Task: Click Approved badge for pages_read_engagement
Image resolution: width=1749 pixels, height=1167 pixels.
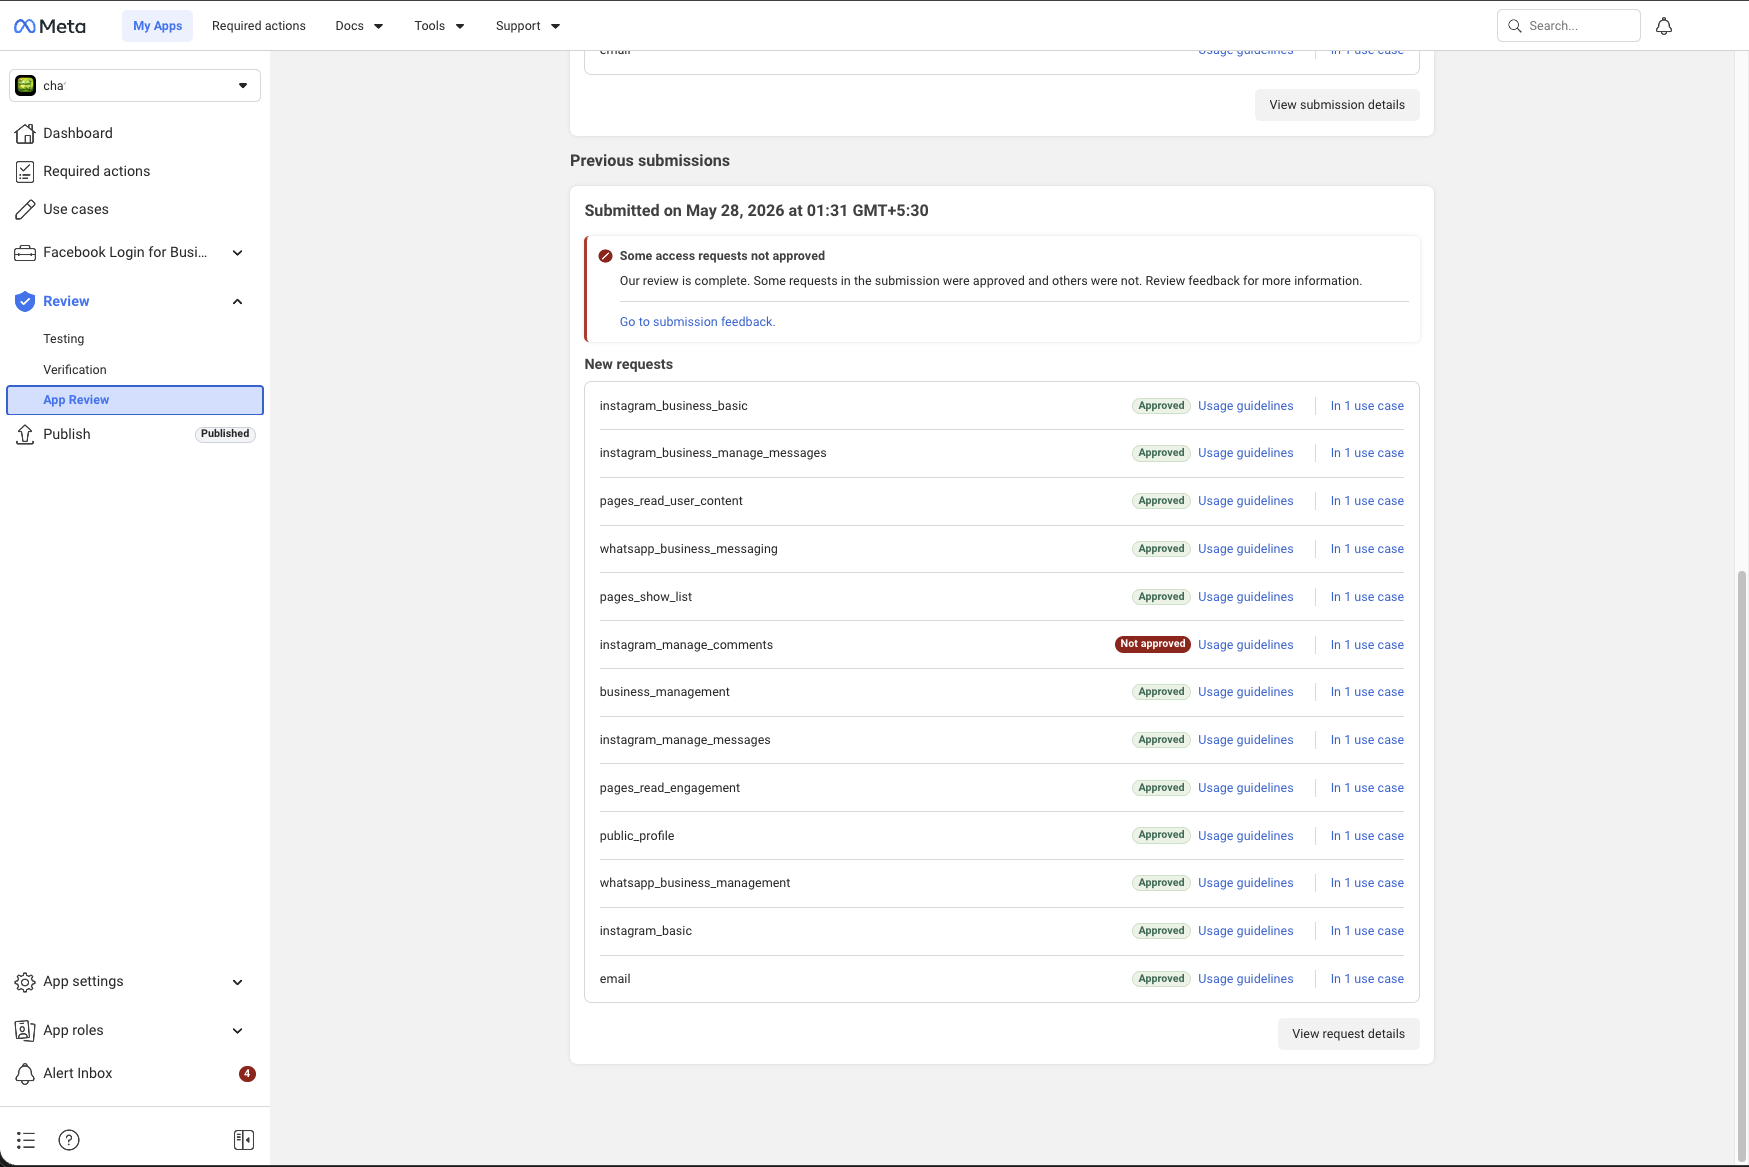Action: pyautogui.click(x=1161, y=788)
